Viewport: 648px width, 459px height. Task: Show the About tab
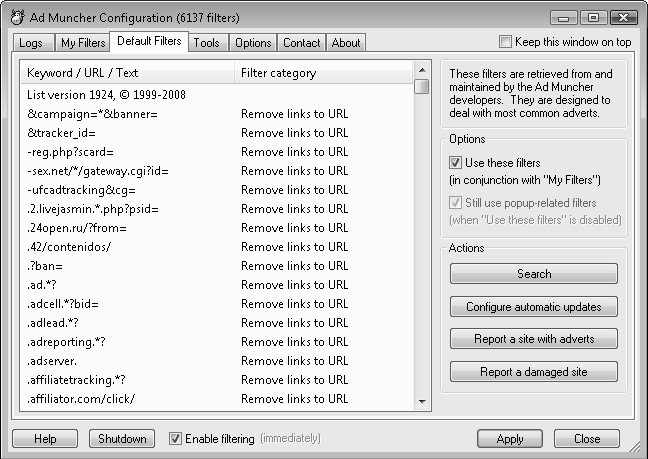pos(345,43)
